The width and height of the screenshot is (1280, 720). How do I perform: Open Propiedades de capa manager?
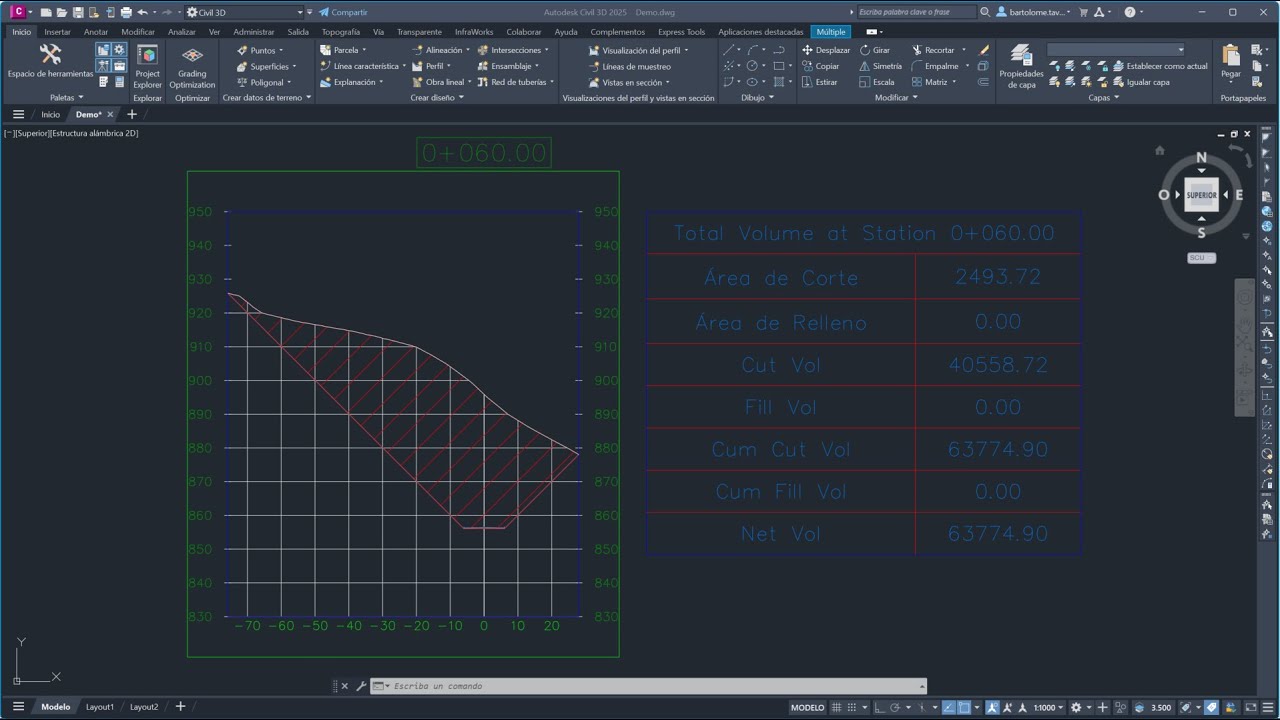pyautogui.click(x=1021, y=67)
